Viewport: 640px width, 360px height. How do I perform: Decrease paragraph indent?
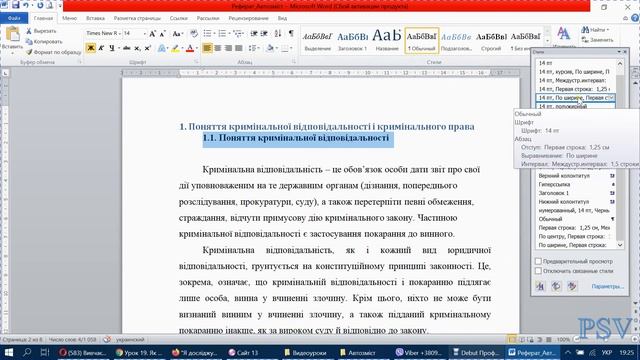point(254,33)
